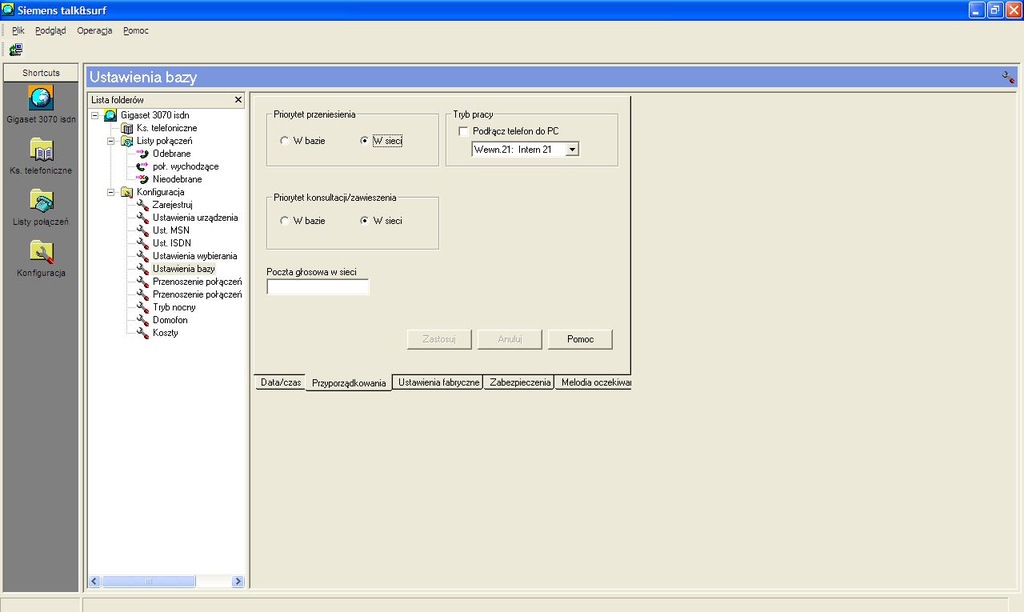Switch to the Data/czas tab
The image size is (1024, 612).
[x=281, y=383]
